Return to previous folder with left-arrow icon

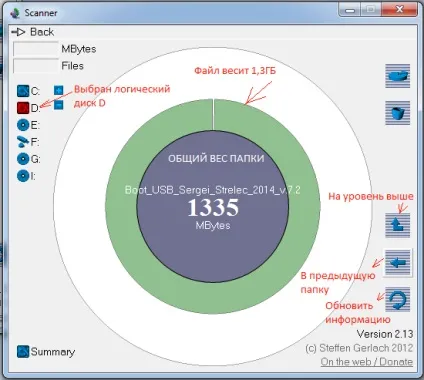[x=398, y=263]
